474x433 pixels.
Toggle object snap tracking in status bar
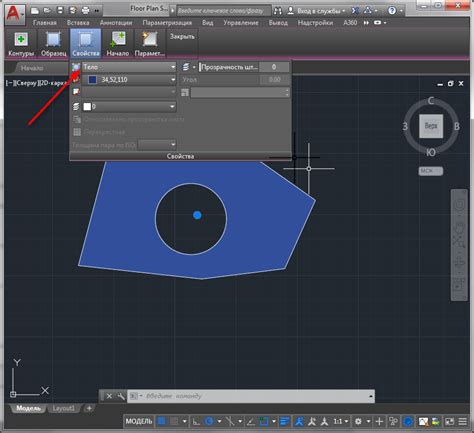point(251,421)
